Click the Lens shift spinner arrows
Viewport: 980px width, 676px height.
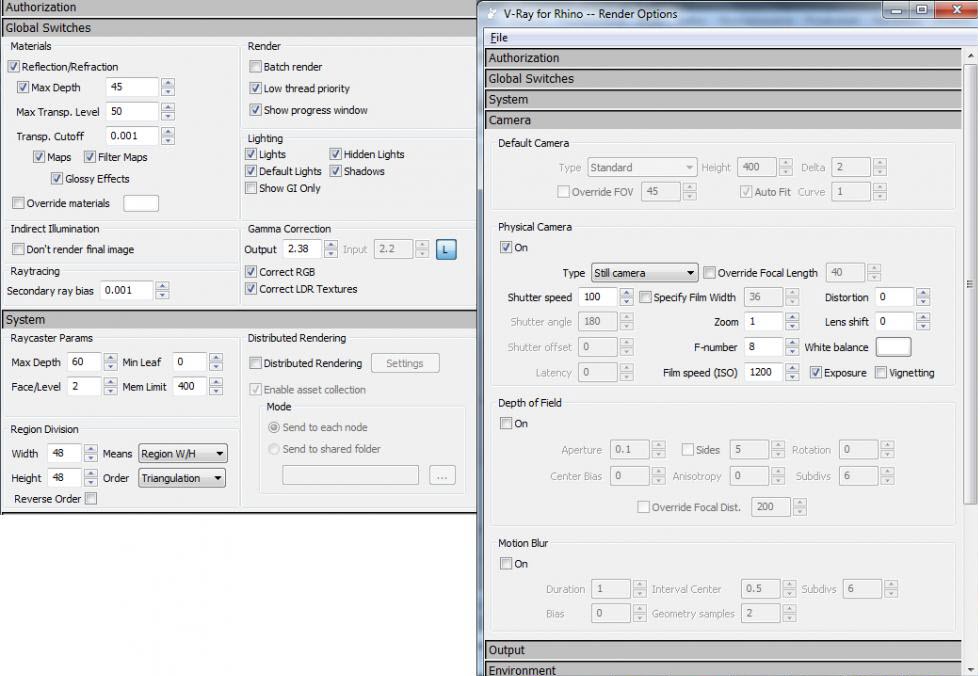[923, 322]
